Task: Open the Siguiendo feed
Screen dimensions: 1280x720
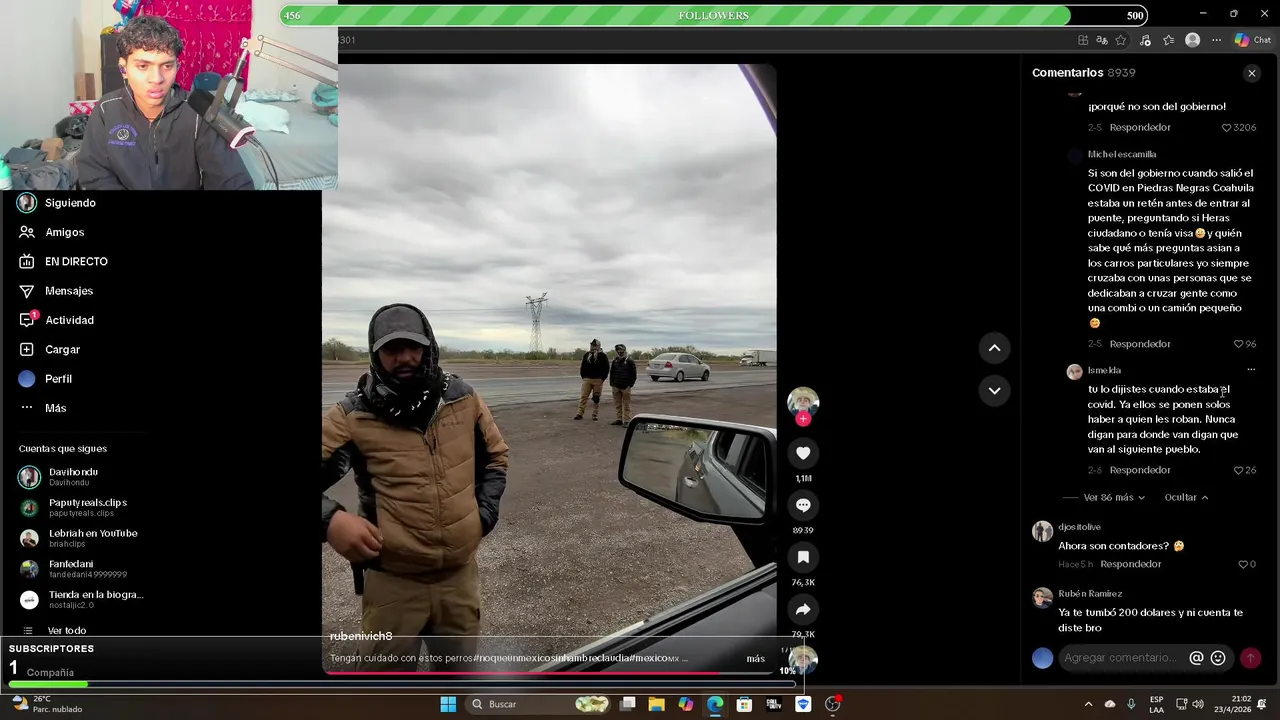Action: pyautogui.click(x=70, y=203)
